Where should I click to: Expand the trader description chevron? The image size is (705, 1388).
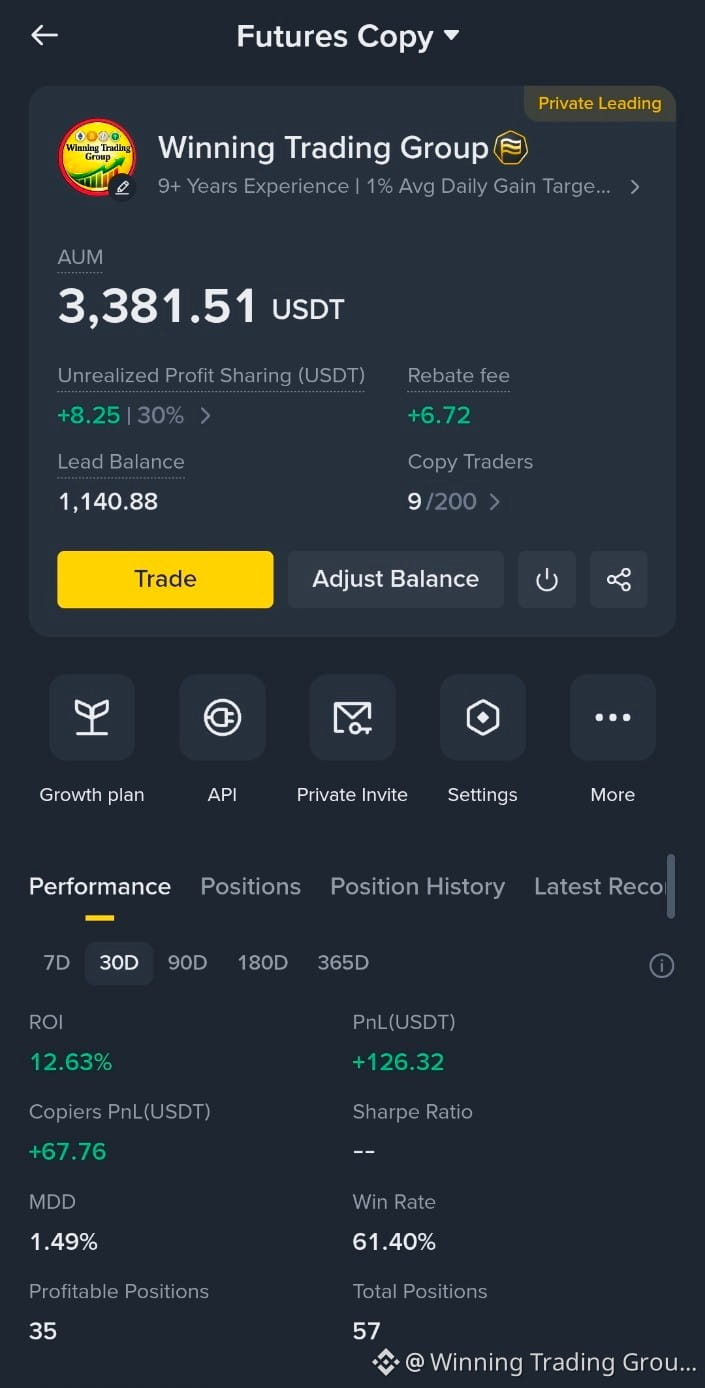click(635, 187)
